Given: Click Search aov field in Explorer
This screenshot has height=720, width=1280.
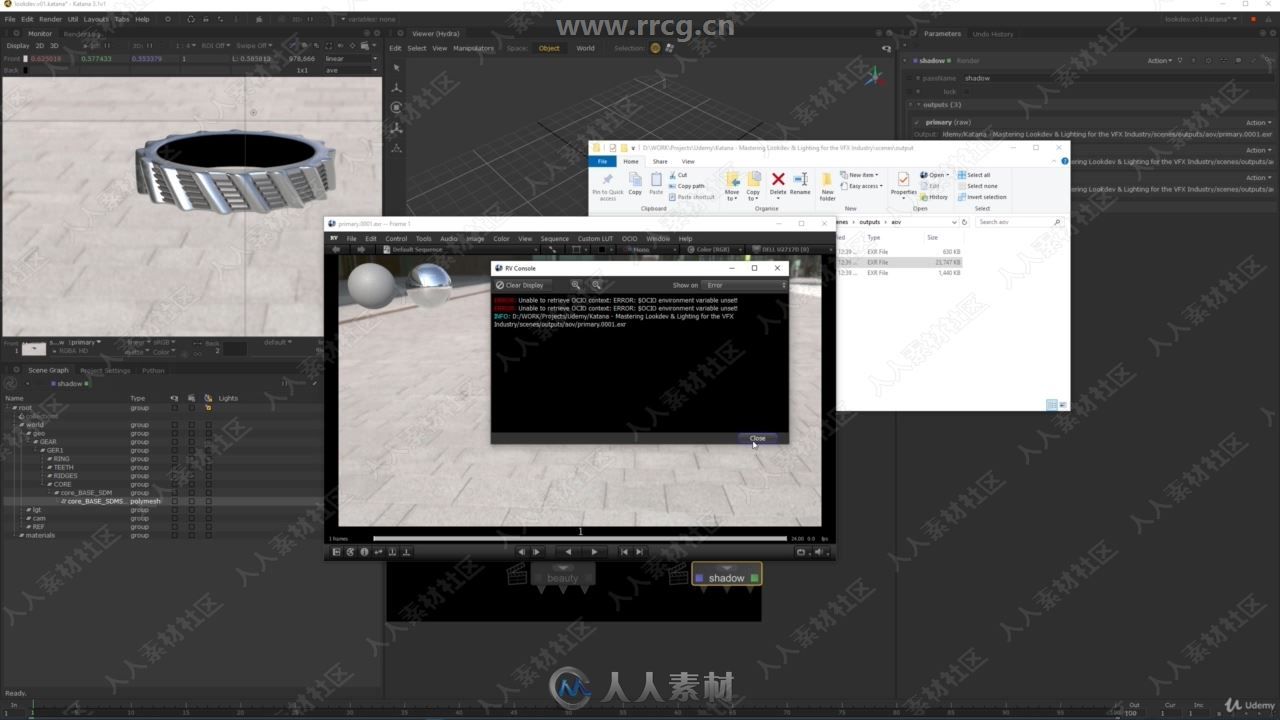Looking at the screenshot, I should click(1018, 222).
